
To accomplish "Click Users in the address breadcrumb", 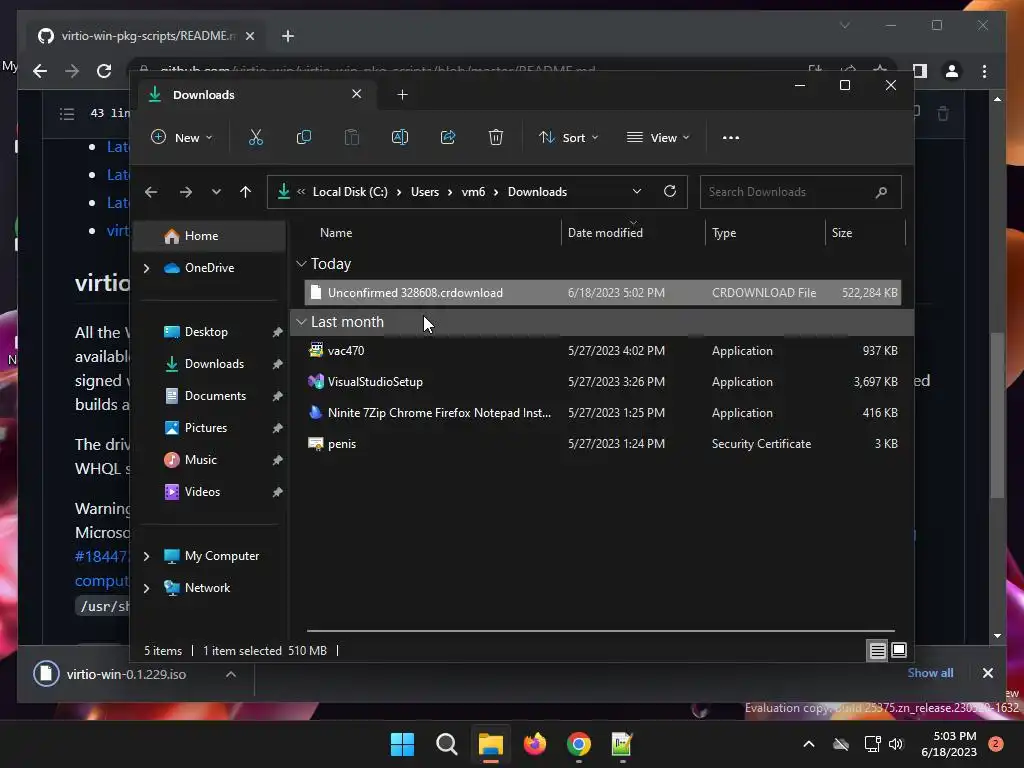I will [425, 192].
